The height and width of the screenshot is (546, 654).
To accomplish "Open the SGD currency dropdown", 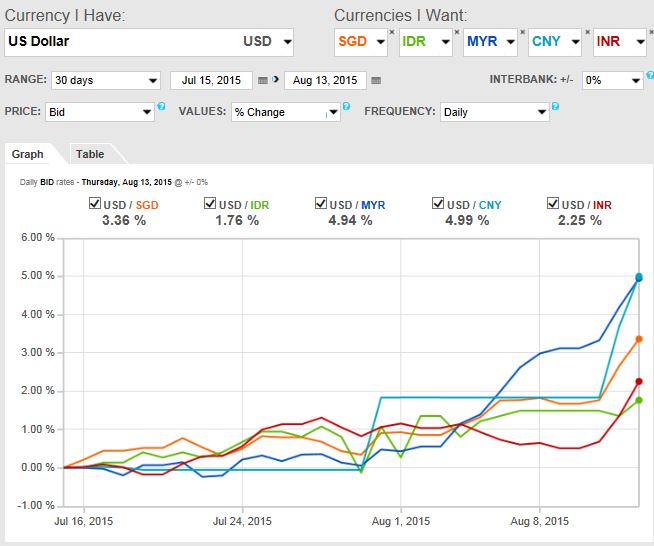I will (x=361, y=42).
